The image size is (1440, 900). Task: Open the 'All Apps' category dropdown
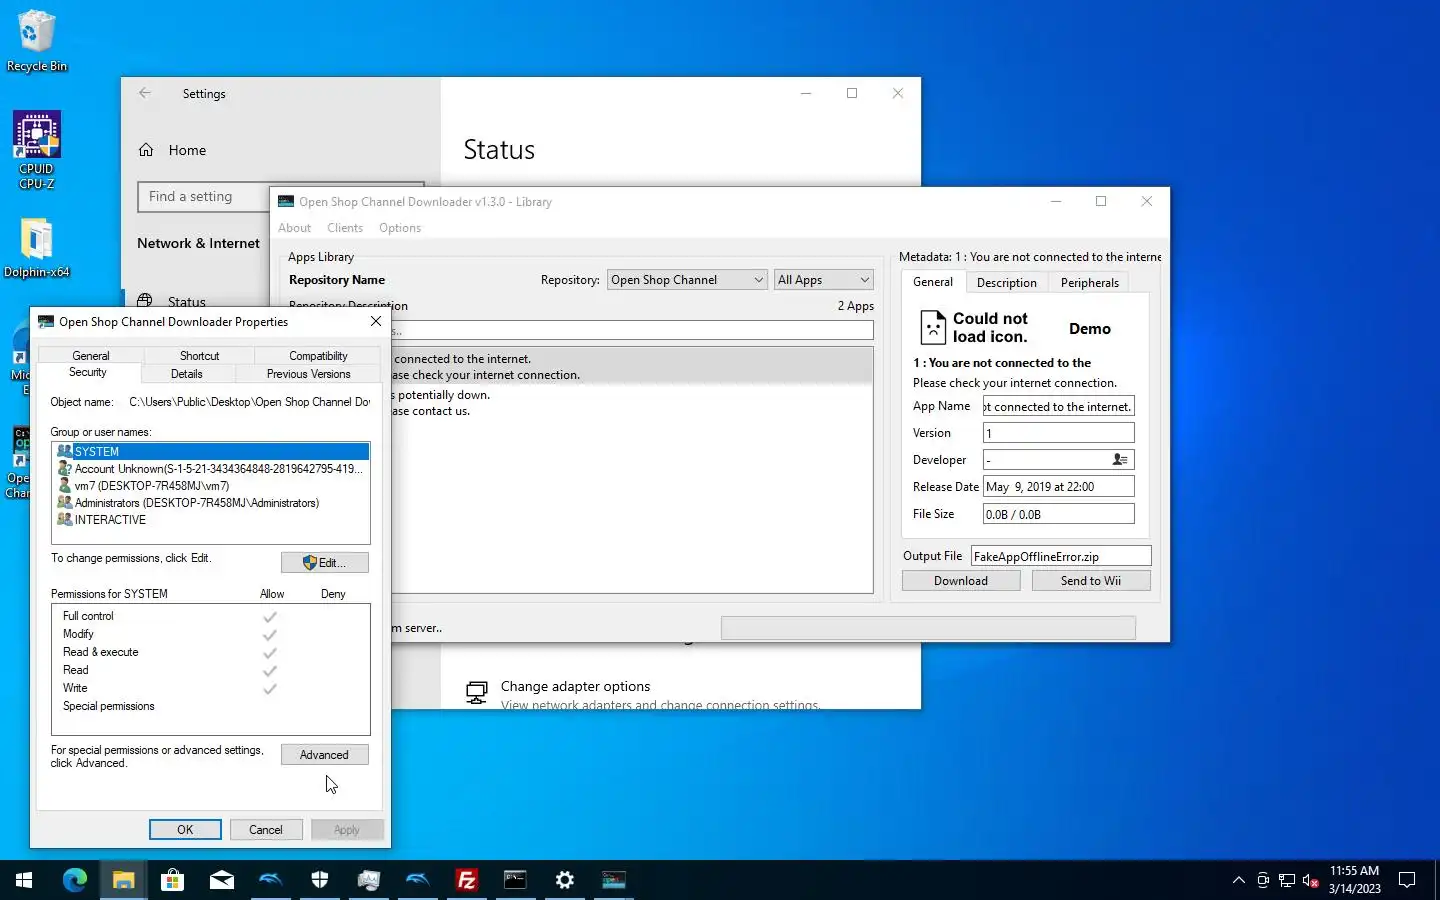coord(824,280)
